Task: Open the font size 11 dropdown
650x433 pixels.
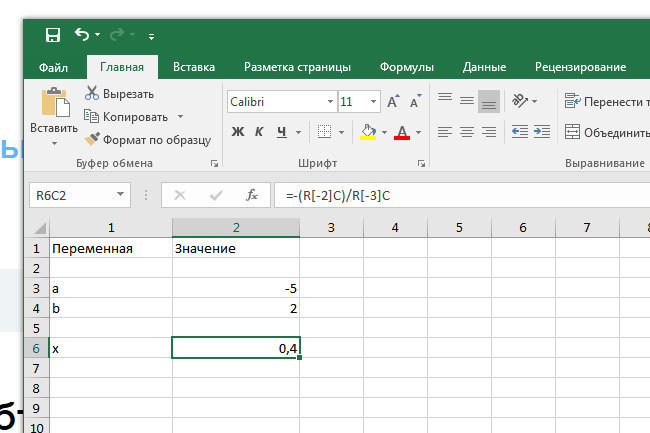Action: pyautogui.click(x=374, y=102)
